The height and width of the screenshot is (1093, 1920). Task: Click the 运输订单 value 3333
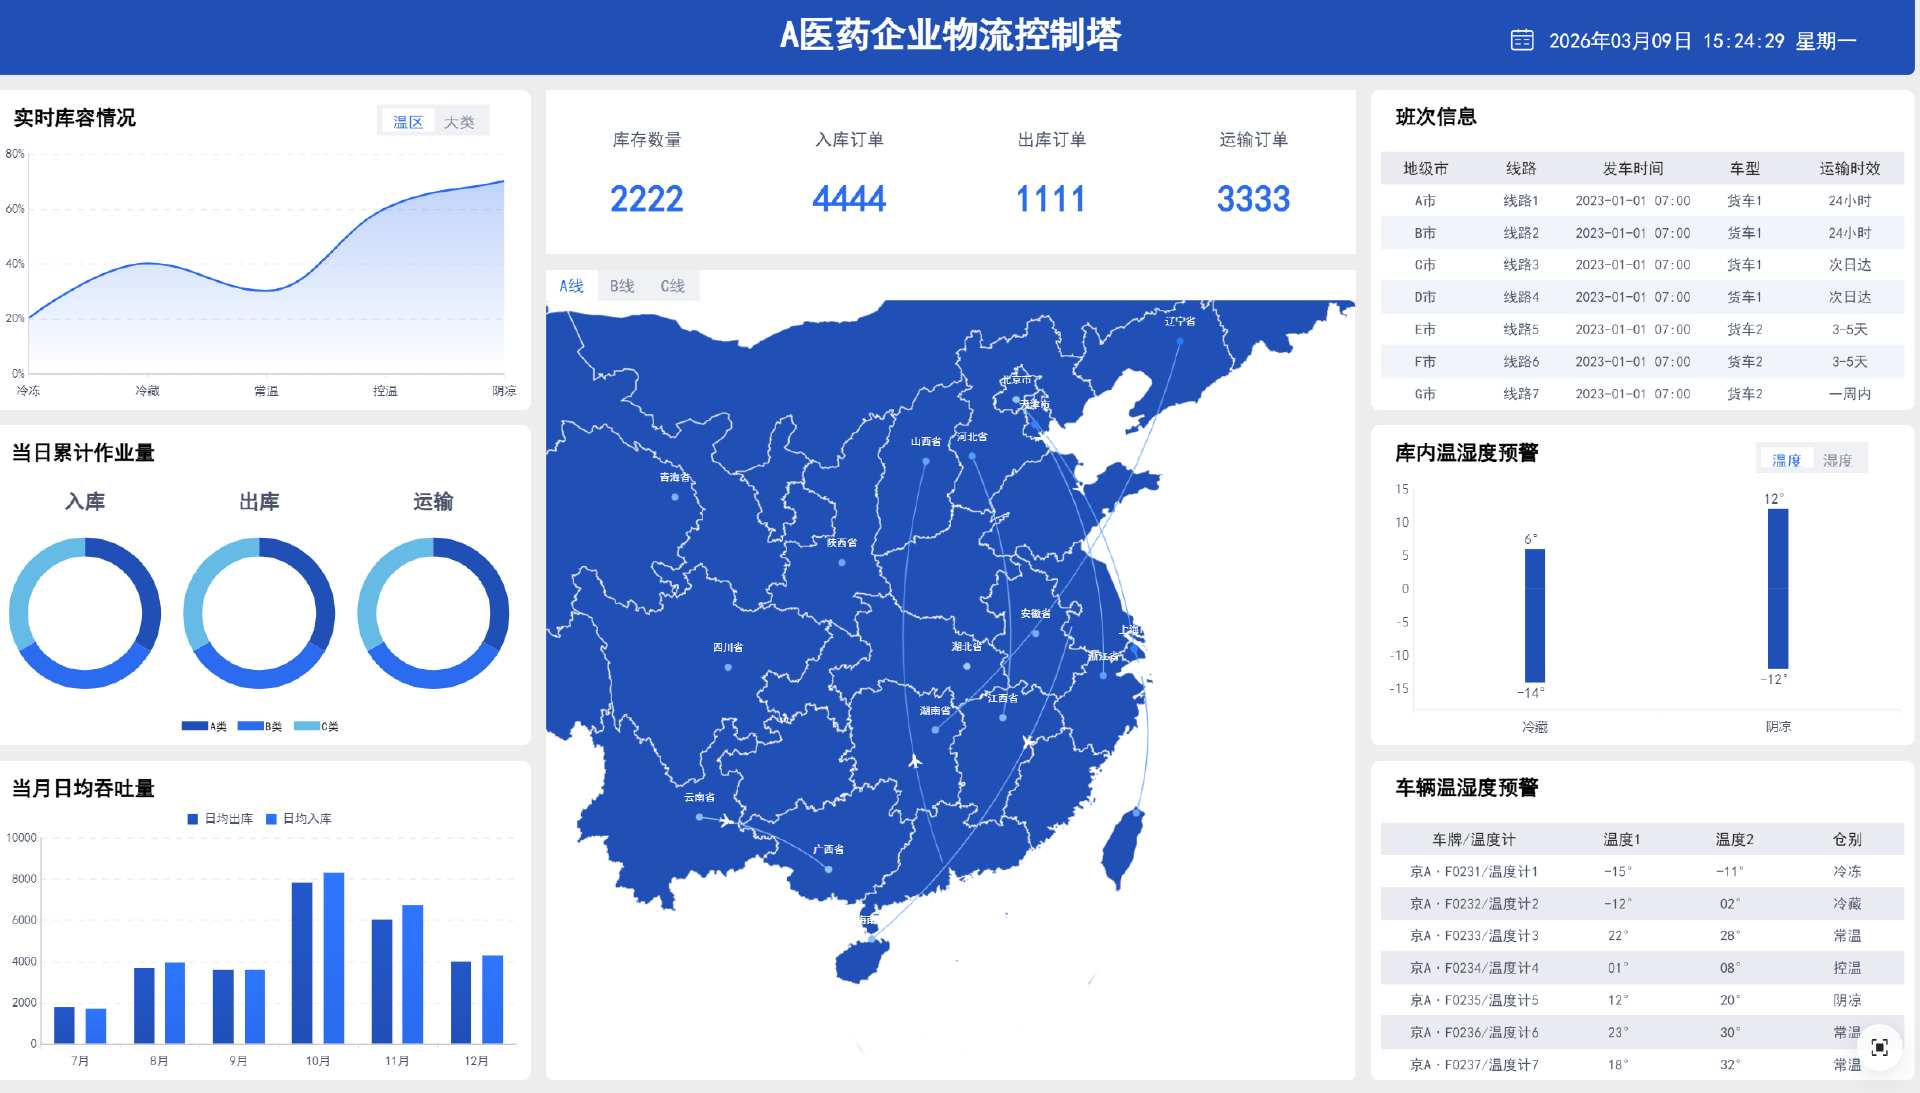(x=1253, y=199)
